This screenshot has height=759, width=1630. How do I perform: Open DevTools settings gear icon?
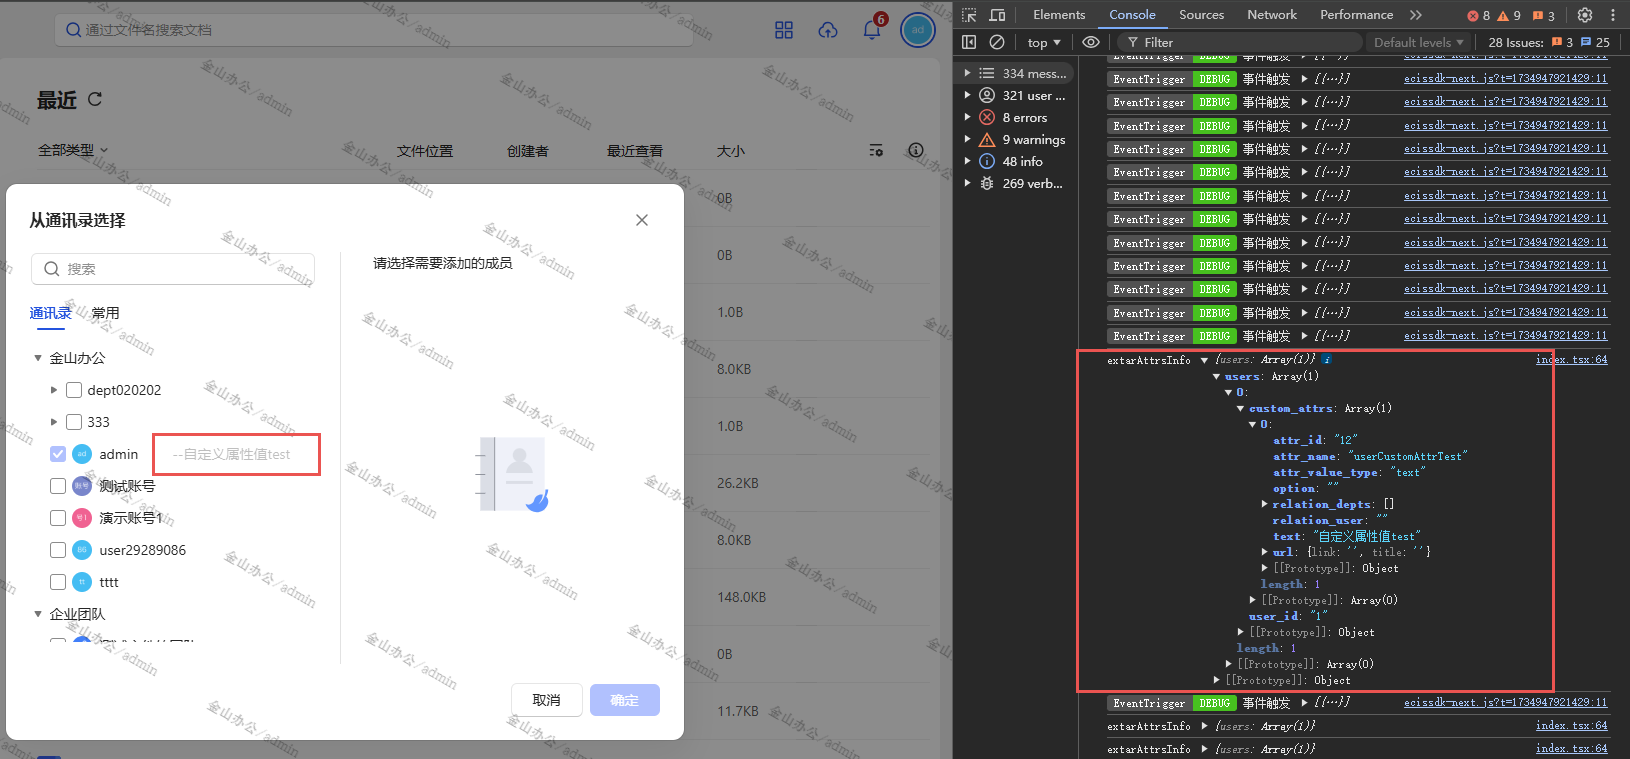[1585, 15]
